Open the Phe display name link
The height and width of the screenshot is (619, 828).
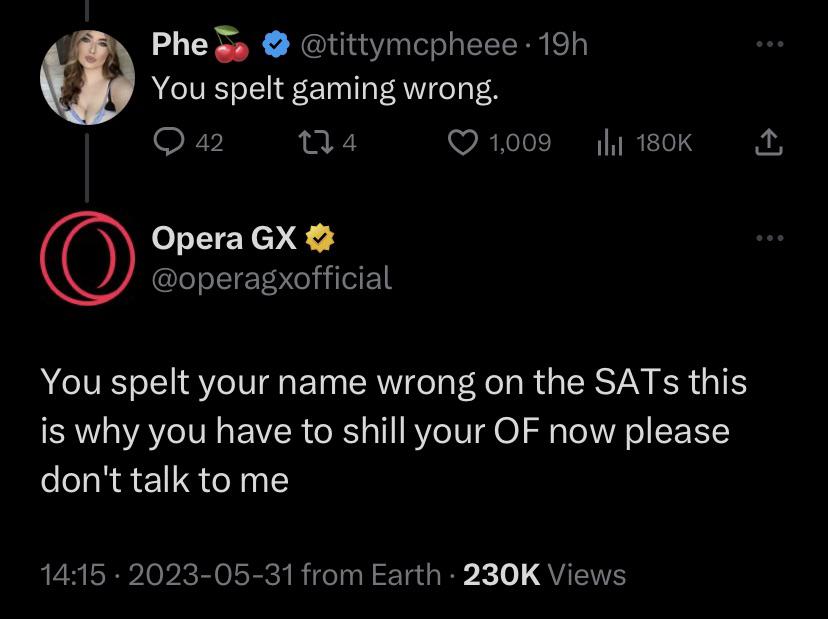click(x=180, y=44)
